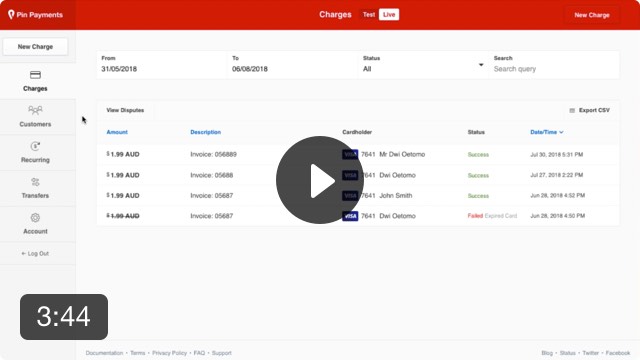640x360 pixels.
Task: Click New Charge in the top header
Action: [592, 15]
